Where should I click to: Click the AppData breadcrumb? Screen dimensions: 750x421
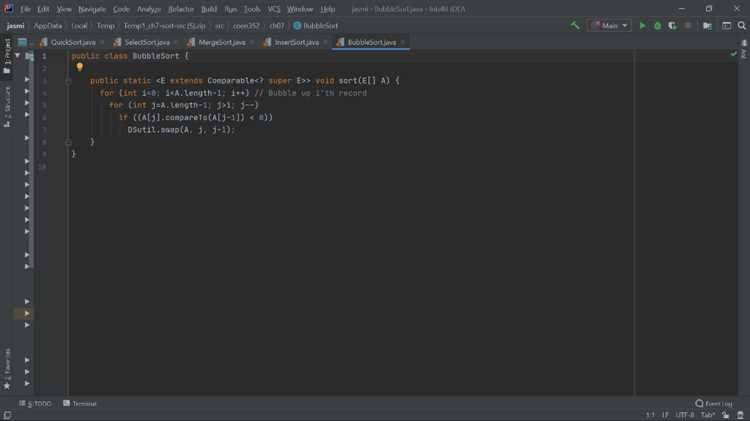pyautogui.click(x=48, y=26)
